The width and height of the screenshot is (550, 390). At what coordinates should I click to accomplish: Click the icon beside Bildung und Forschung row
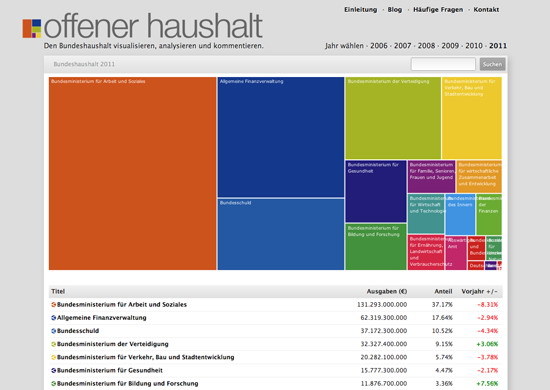(x=54, y=384)
